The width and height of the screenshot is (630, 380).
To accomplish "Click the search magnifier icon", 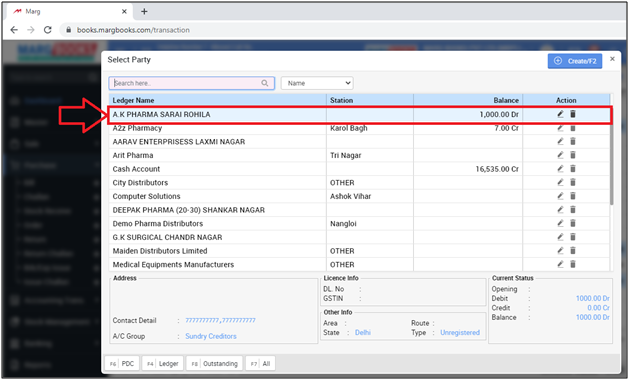I will 265,83.
